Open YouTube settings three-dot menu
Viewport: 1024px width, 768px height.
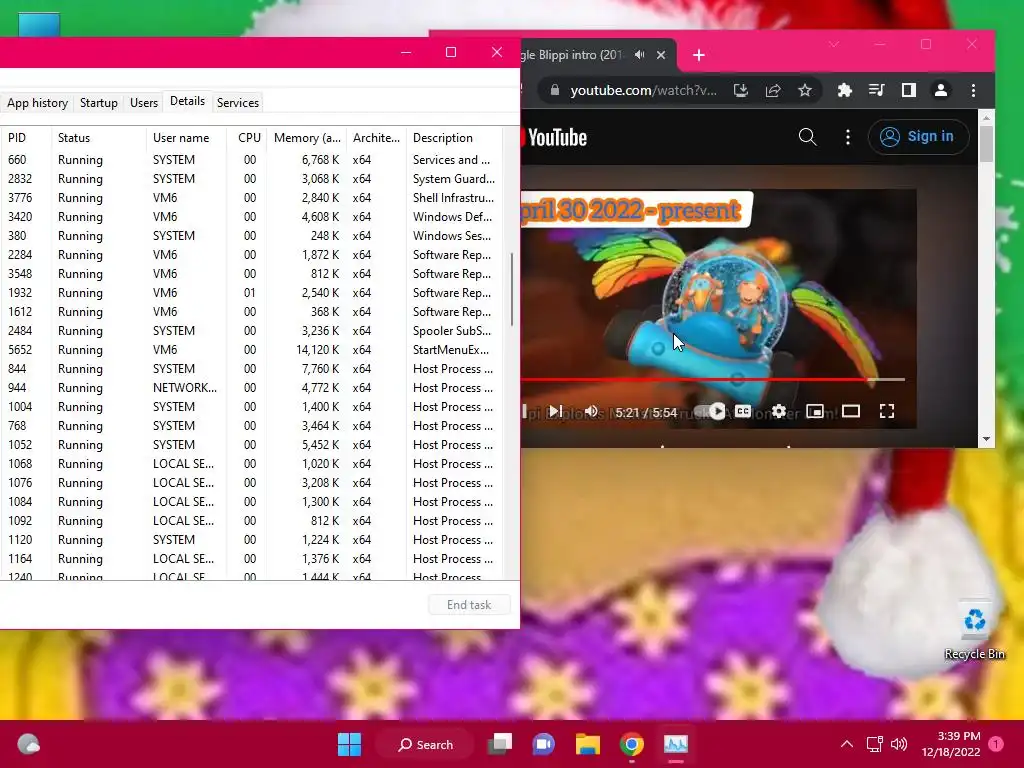pos(848,136)
